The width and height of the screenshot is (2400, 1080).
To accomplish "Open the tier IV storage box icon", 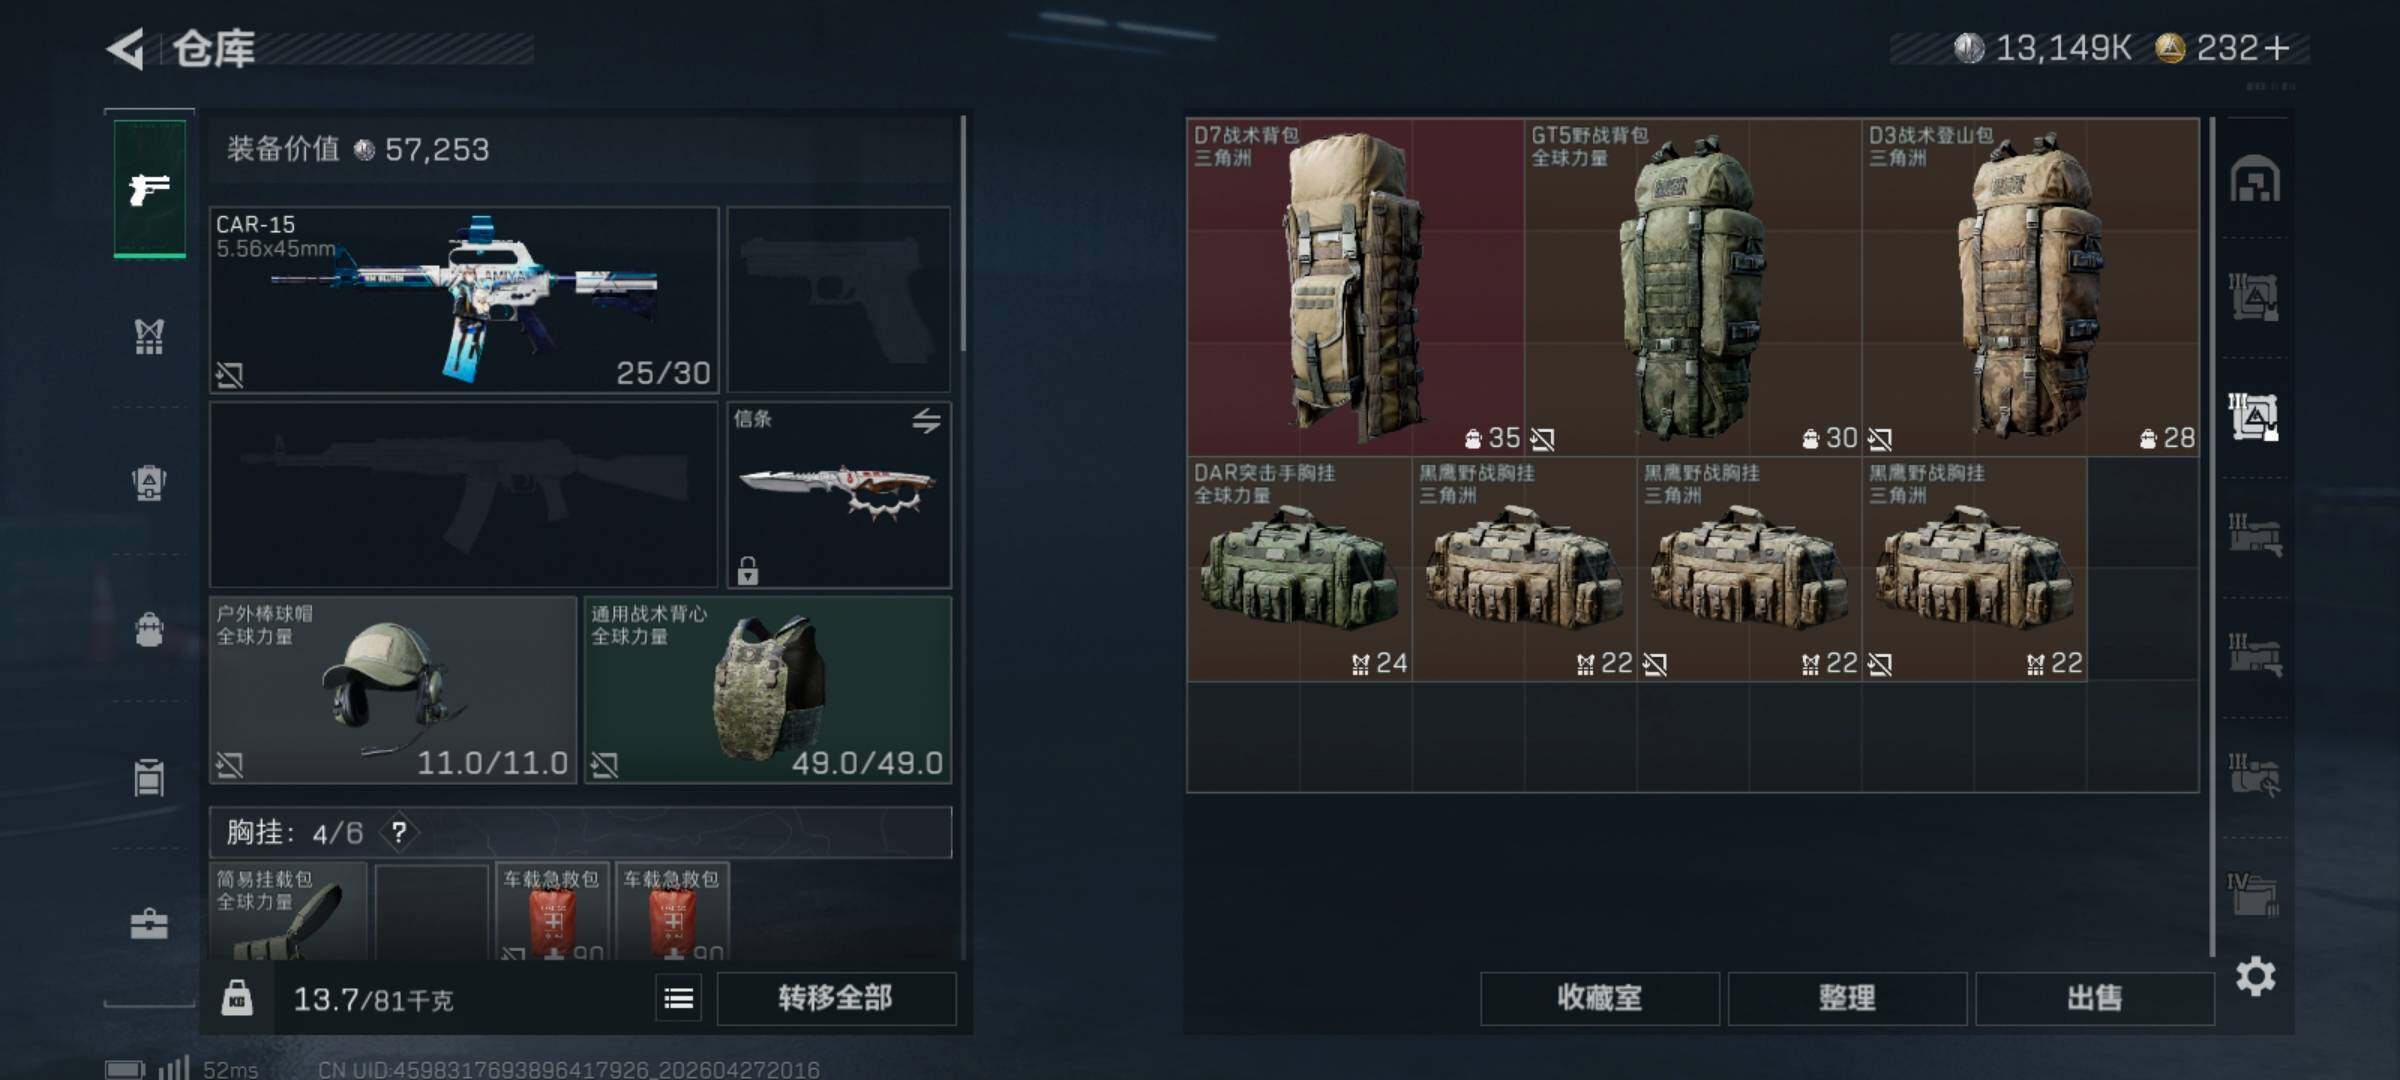I will pos(2253,893).
